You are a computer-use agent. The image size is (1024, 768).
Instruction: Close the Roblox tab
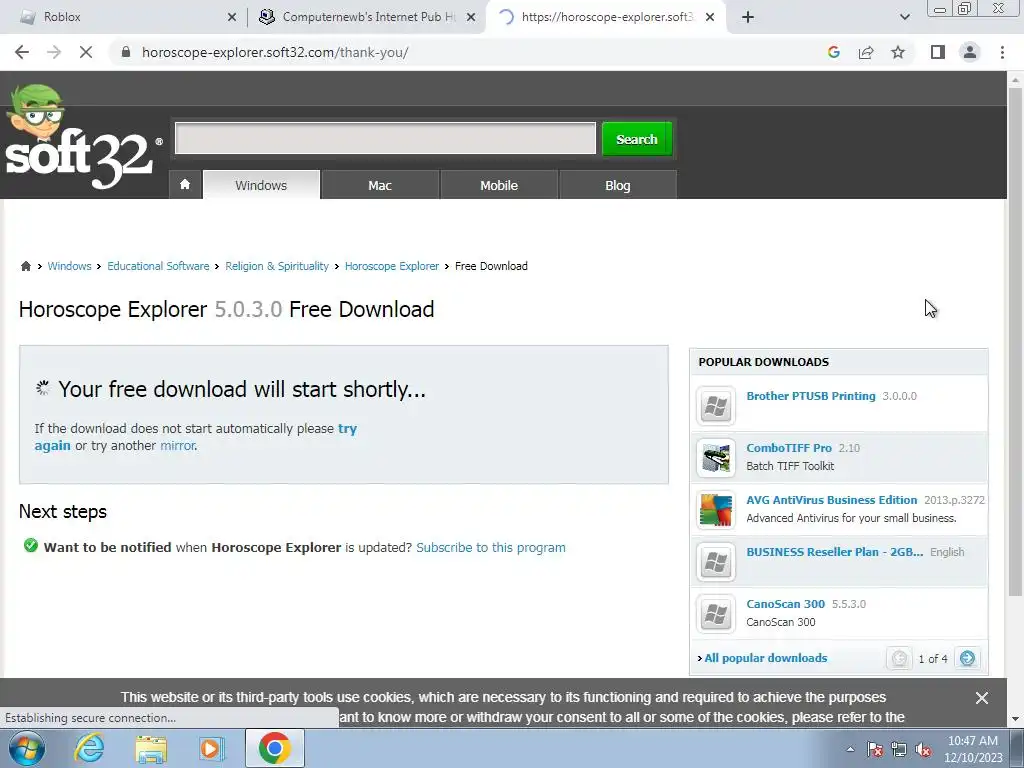(232, 17)
